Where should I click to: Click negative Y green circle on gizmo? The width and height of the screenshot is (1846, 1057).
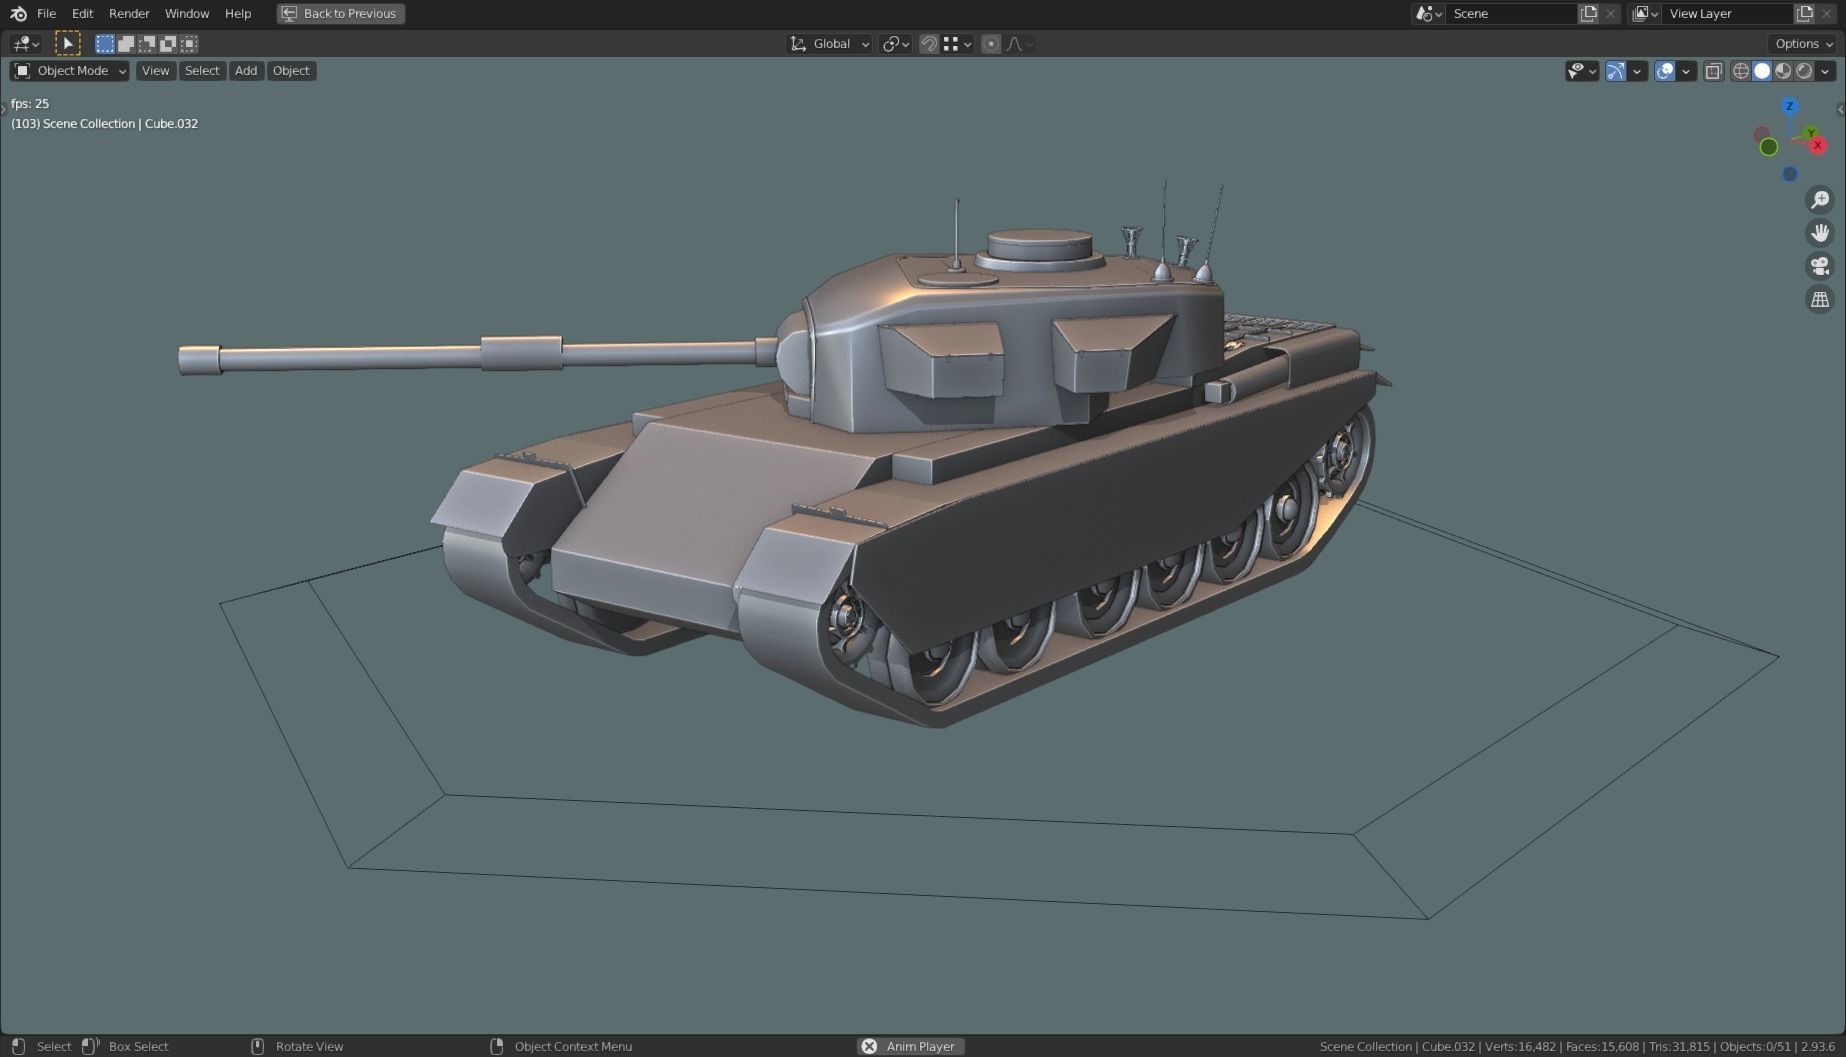pyautogui.click(x=1768, y=147)
